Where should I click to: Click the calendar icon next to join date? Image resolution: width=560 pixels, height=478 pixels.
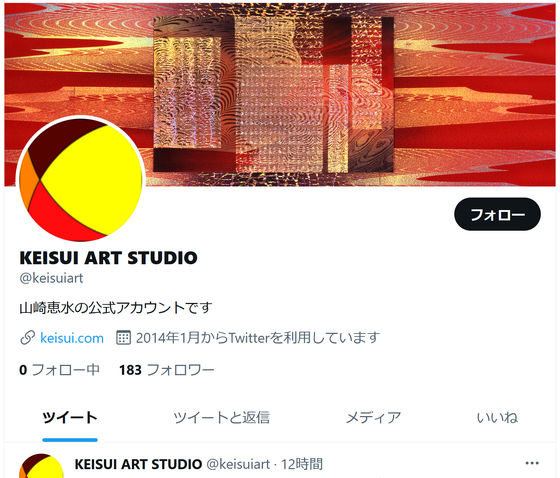tap(123, 338)
